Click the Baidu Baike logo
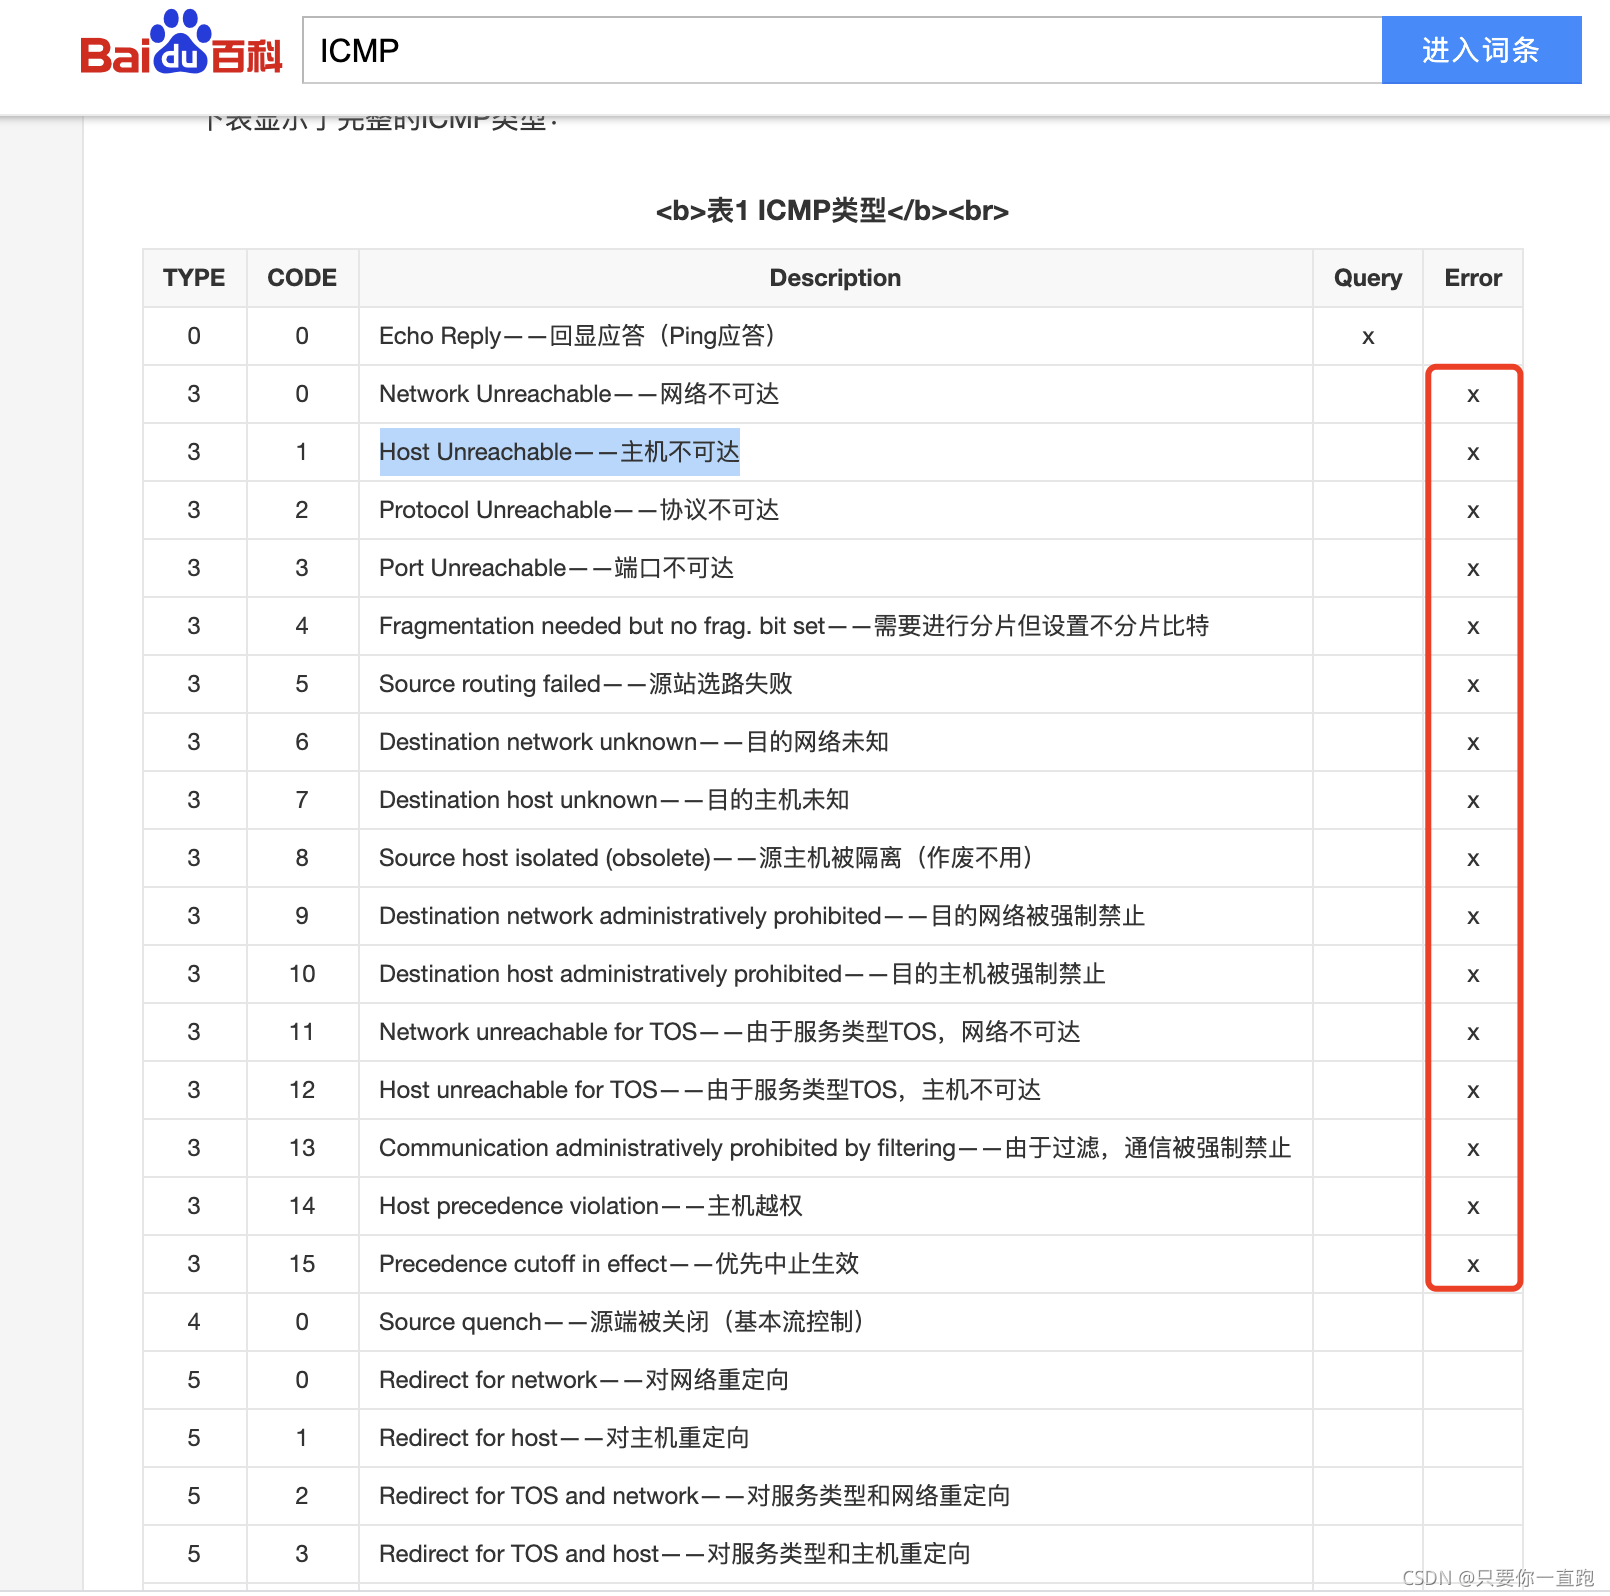Viewport: 1610px width, 1596px height. tap(181, 43)
